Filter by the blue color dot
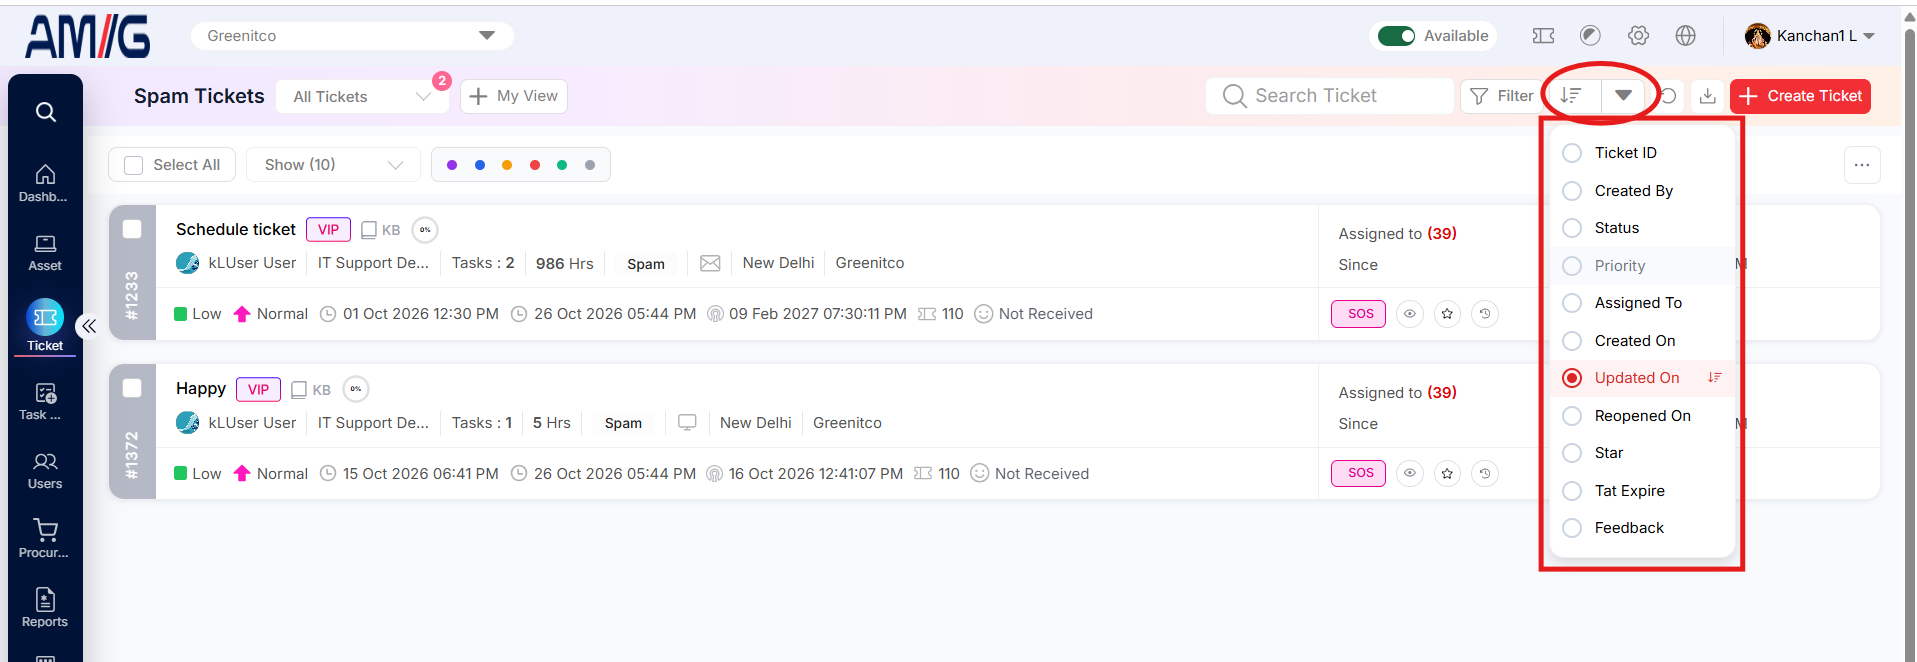 point(480,165)
